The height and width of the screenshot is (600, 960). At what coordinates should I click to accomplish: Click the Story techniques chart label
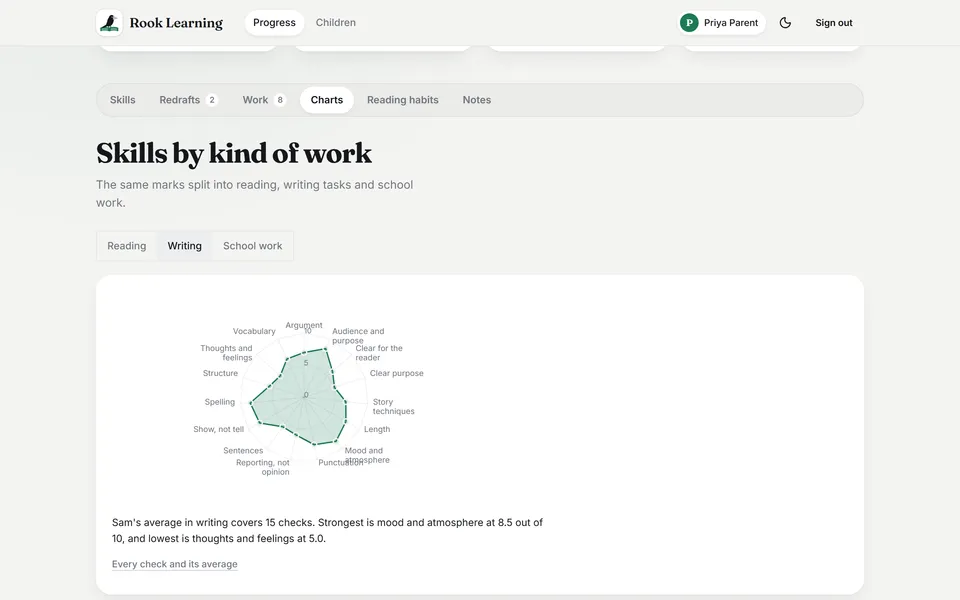tap(394, 407)
